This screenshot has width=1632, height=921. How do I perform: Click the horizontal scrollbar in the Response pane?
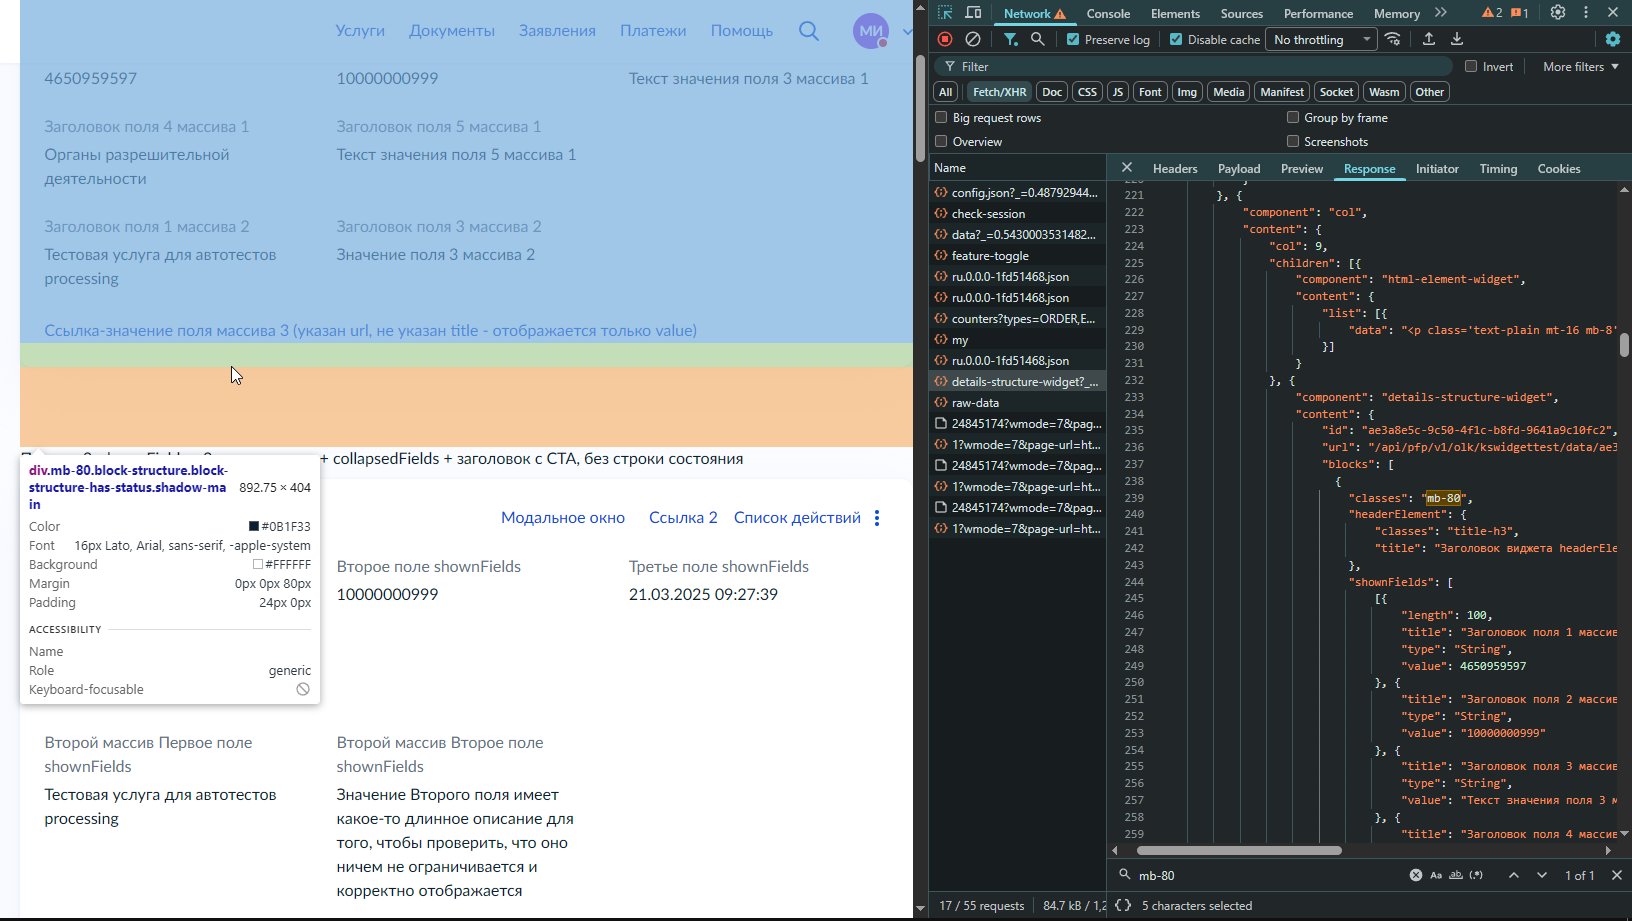(x=1239, y=851)
